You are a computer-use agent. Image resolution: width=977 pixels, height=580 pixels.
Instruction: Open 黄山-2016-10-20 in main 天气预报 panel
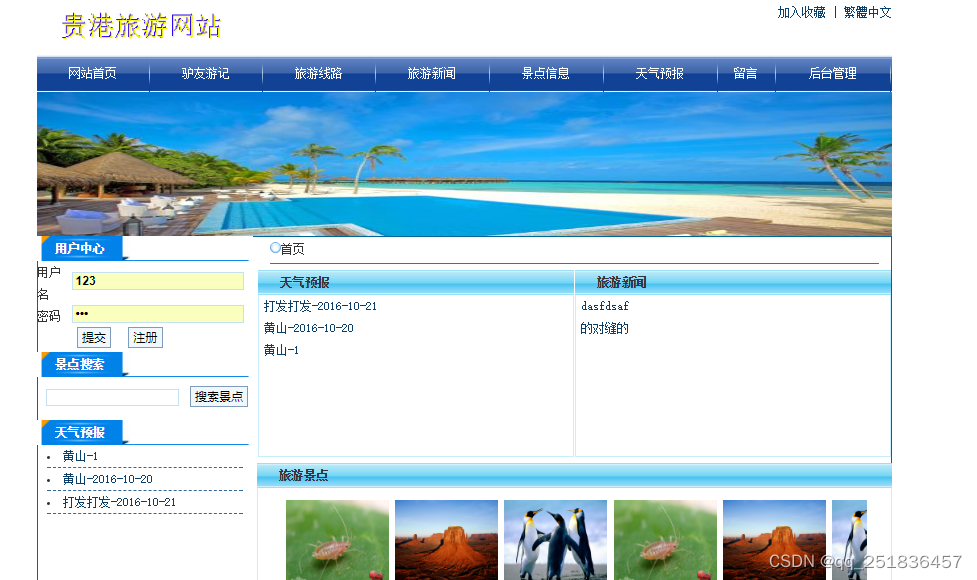(308, 328)
